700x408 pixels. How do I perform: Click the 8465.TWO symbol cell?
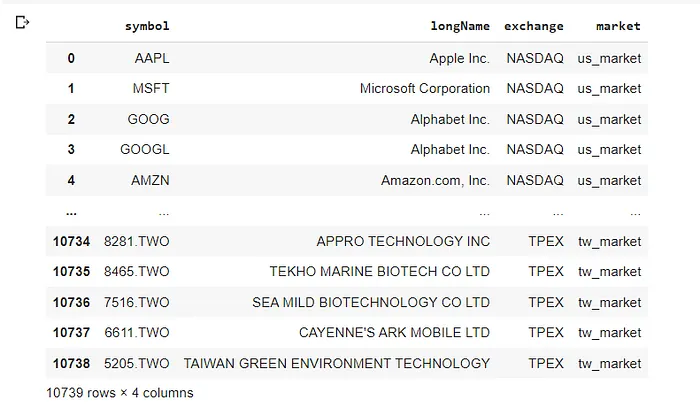coord(137,272)
